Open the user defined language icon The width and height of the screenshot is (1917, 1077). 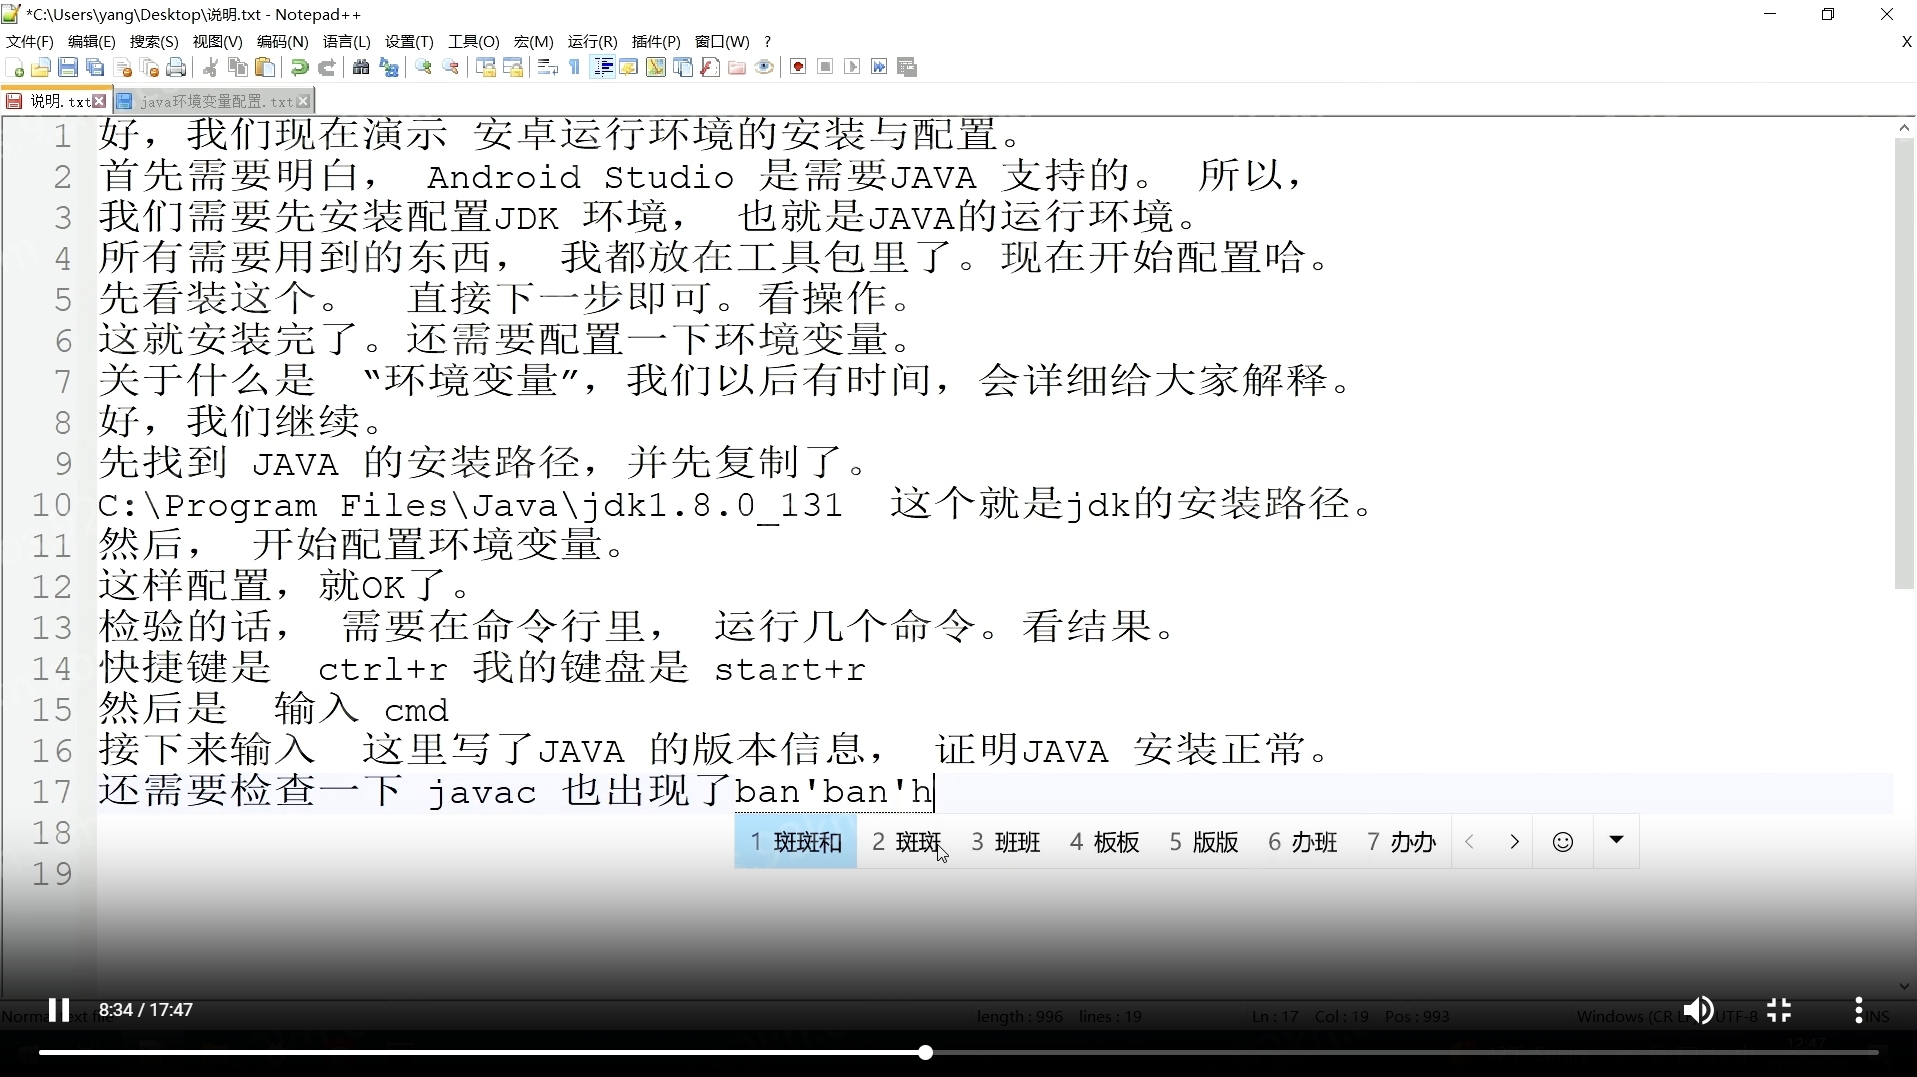click(629, 67)
